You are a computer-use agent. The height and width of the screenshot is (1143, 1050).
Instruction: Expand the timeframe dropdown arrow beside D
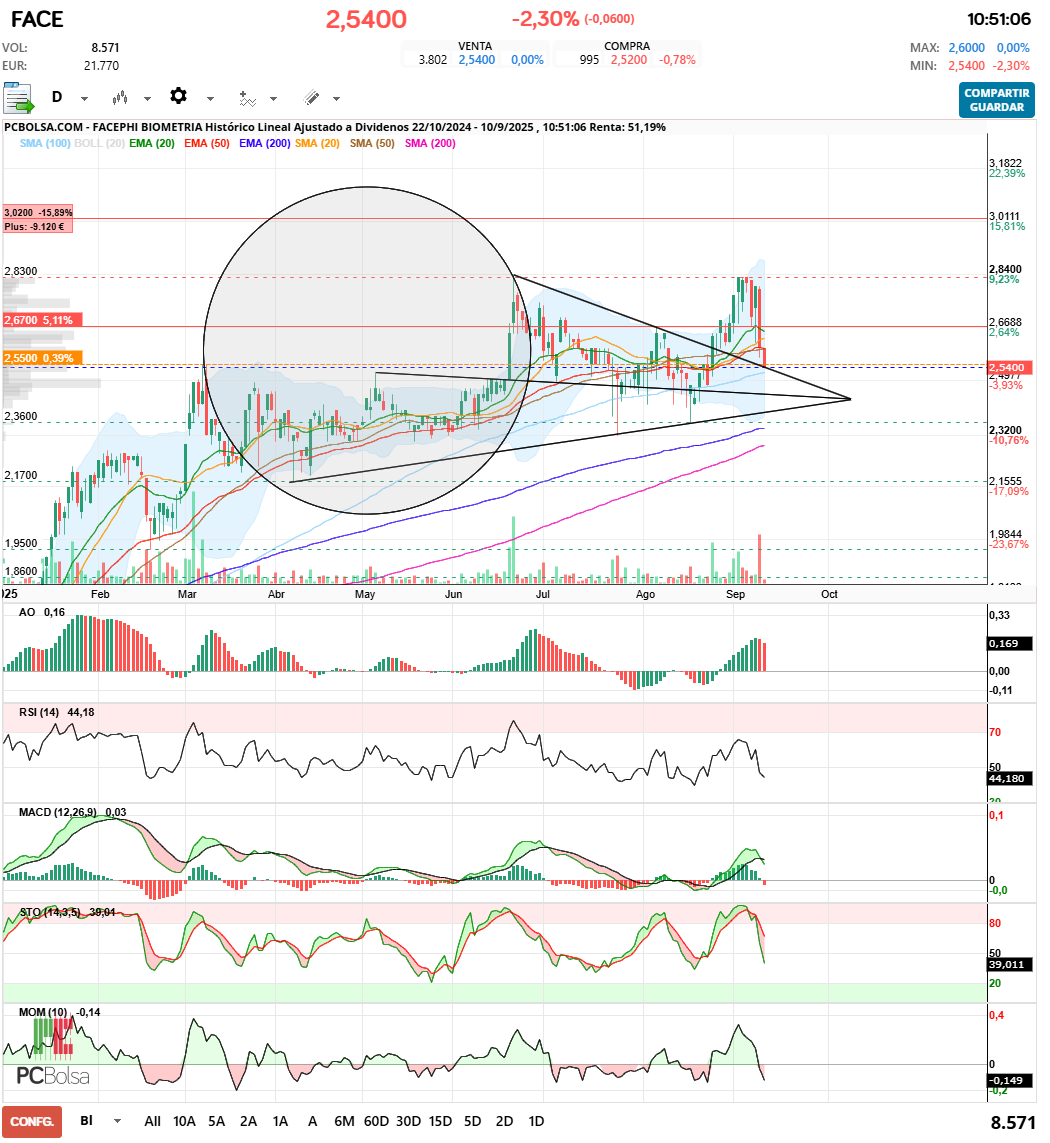tap(84, 98)
